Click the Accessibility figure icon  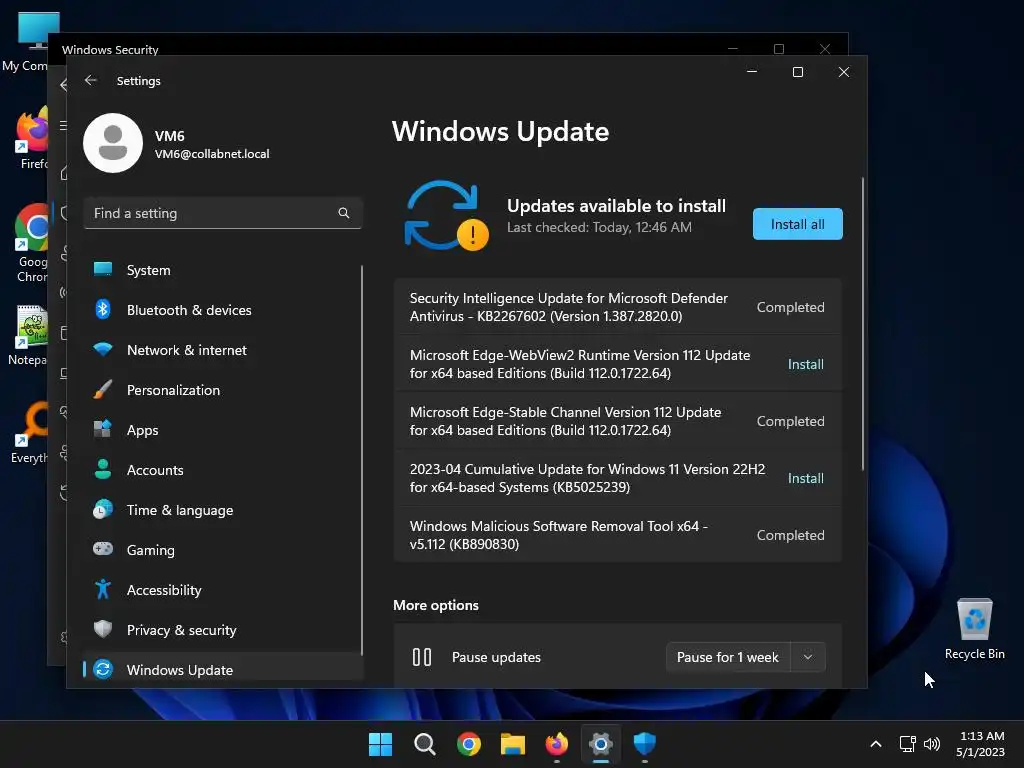(103, 590)
